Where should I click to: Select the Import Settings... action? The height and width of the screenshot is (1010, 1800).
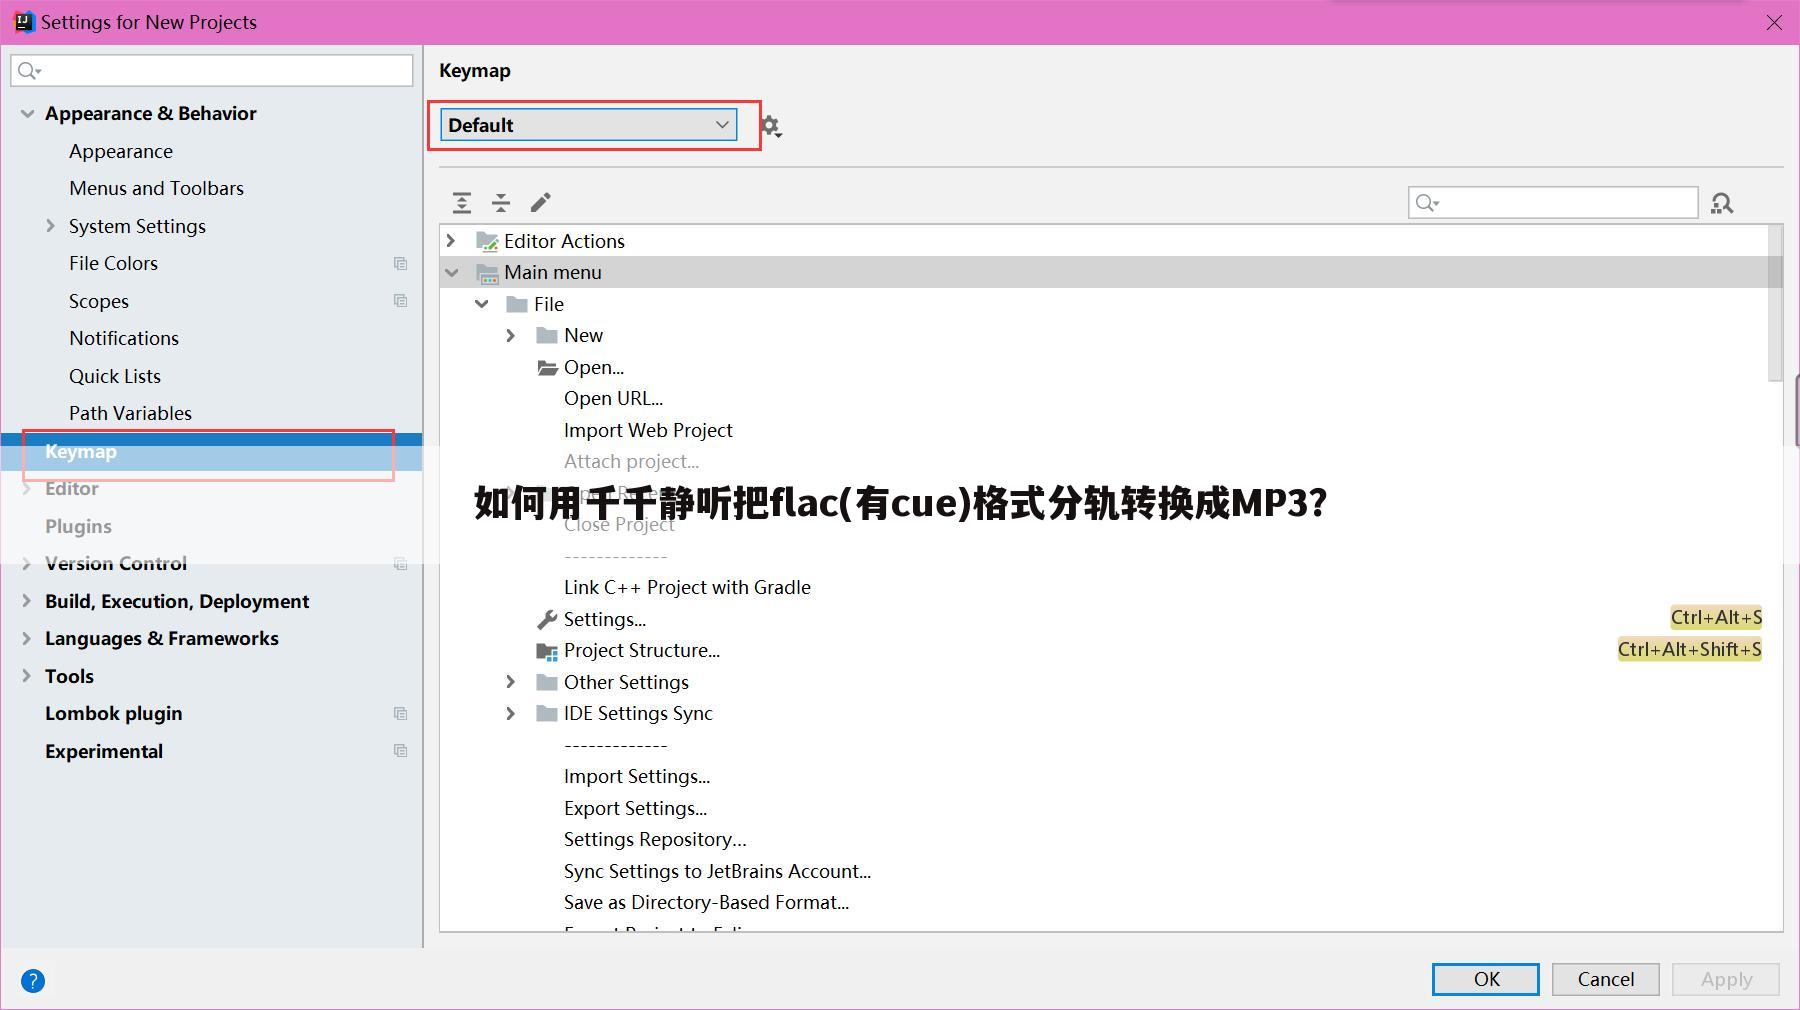coord(637,776)
